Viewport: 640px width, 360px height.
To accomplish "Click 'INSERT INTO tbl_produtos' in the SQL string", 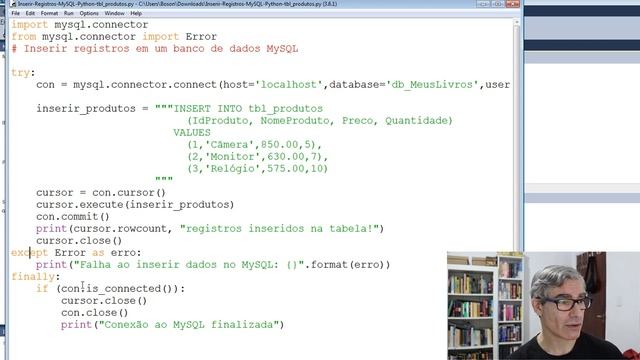I will [248, 109].
